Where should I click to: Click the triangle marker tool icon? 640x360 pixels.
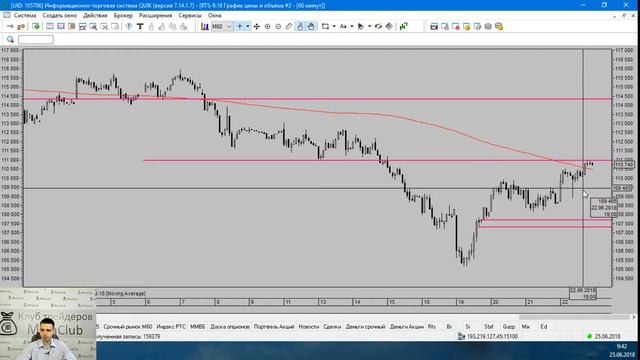(x=361, y=27)
